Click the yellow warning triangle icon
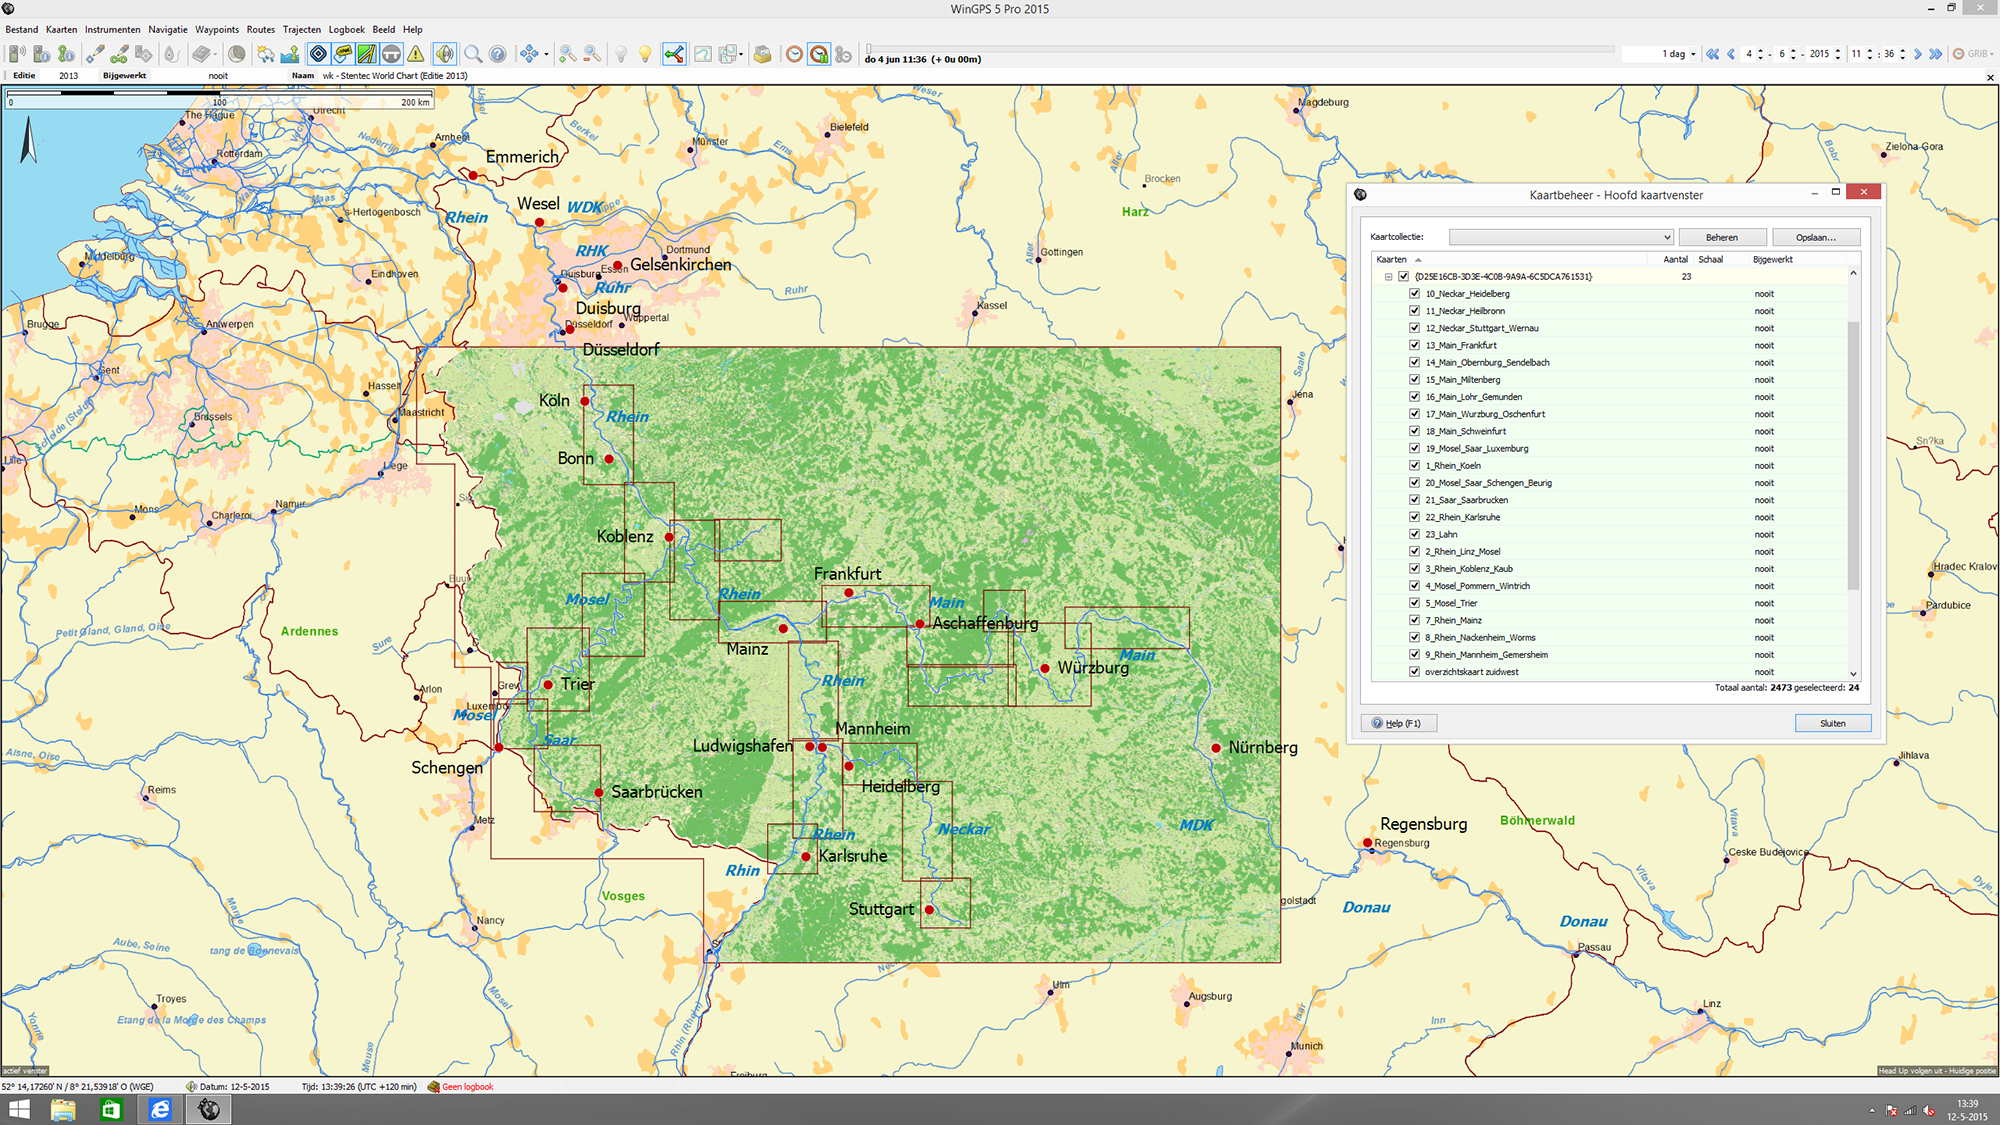The height and width of the screenshot is (1125, 2000). coord(416,54)
